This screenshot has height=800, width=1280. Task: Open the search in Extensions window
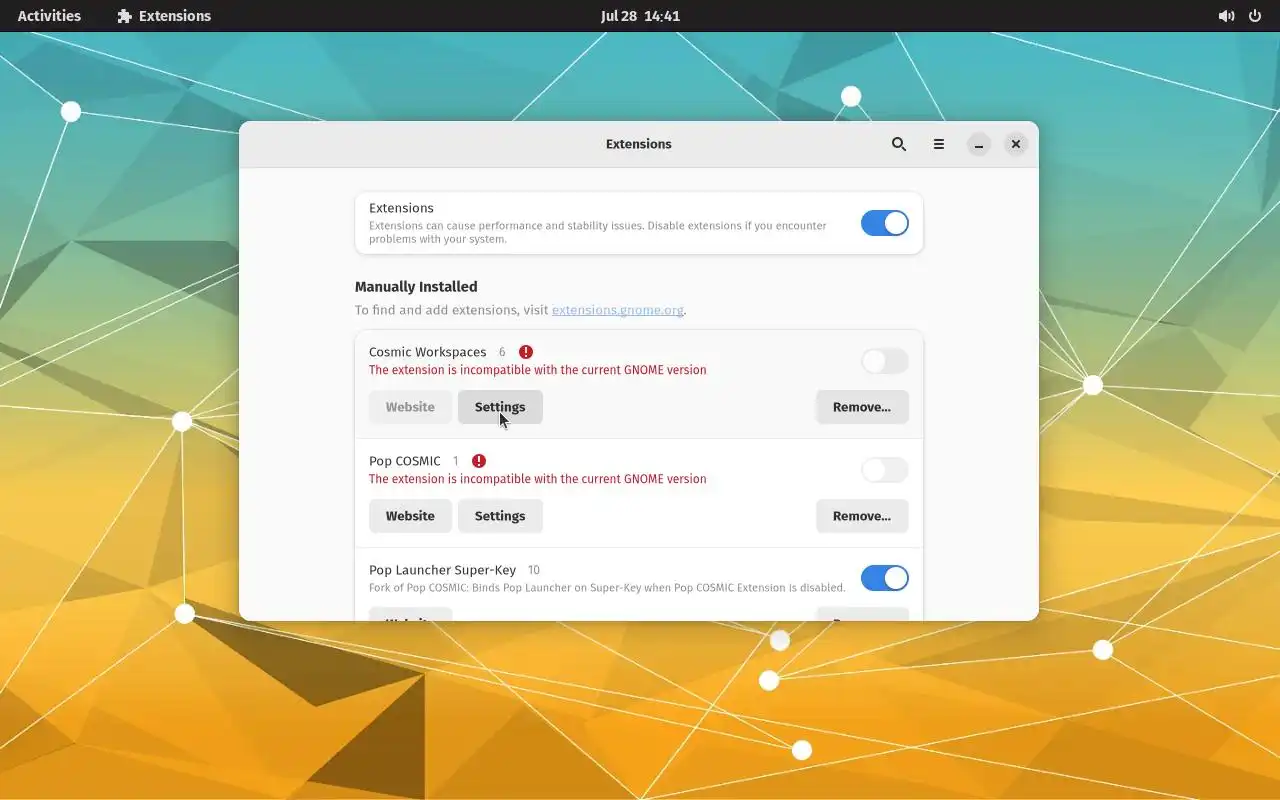899,144
